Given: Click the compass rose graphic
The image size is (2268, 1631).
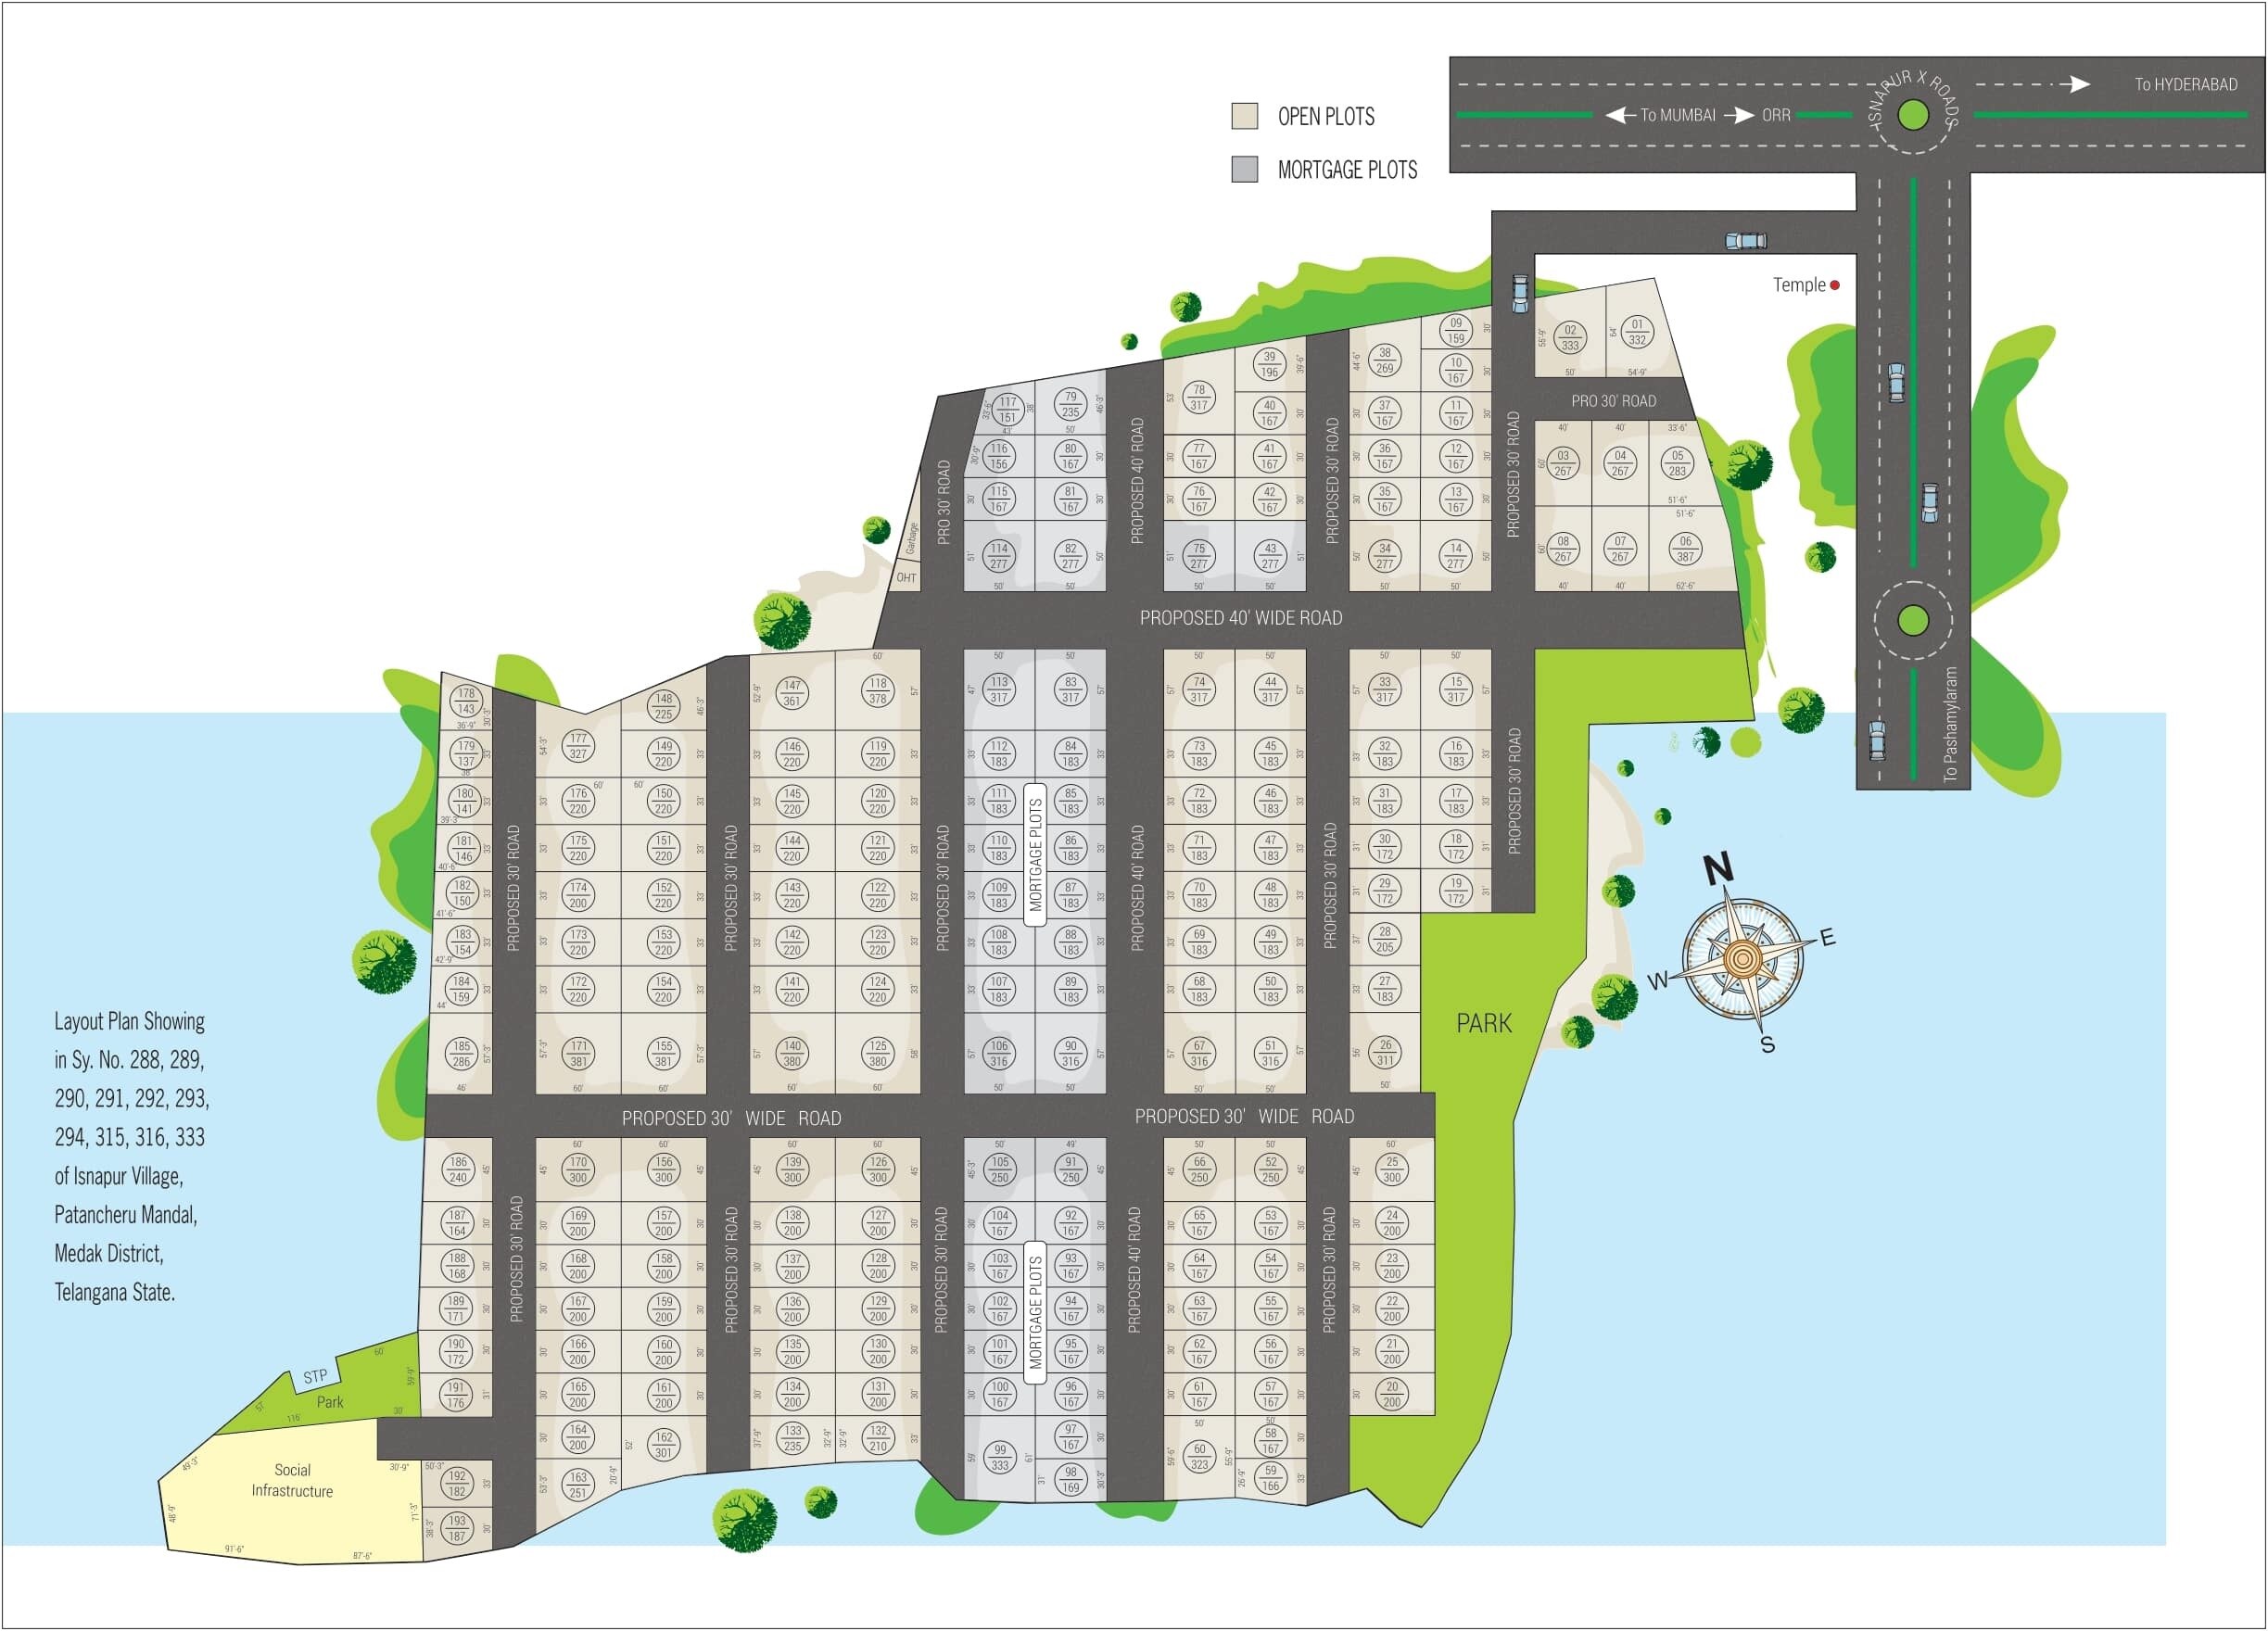Looking at the screenshot, I should (1745, 959).
